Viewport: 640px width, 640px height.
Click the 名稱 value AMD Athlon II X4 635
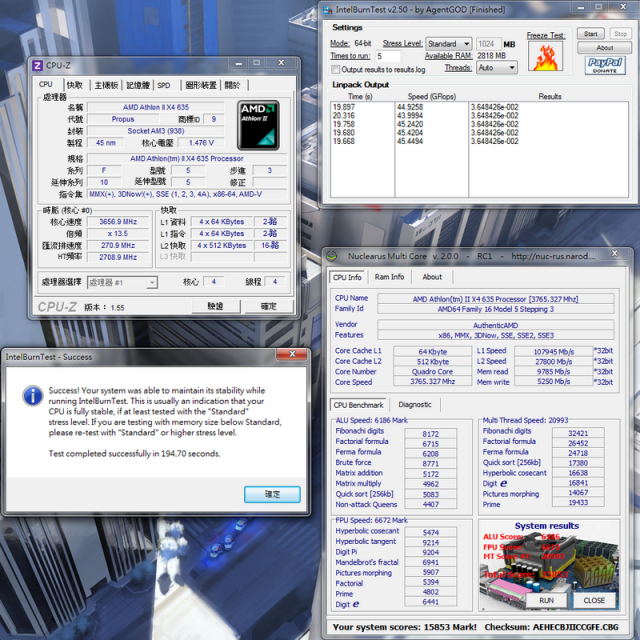point(156,107)
